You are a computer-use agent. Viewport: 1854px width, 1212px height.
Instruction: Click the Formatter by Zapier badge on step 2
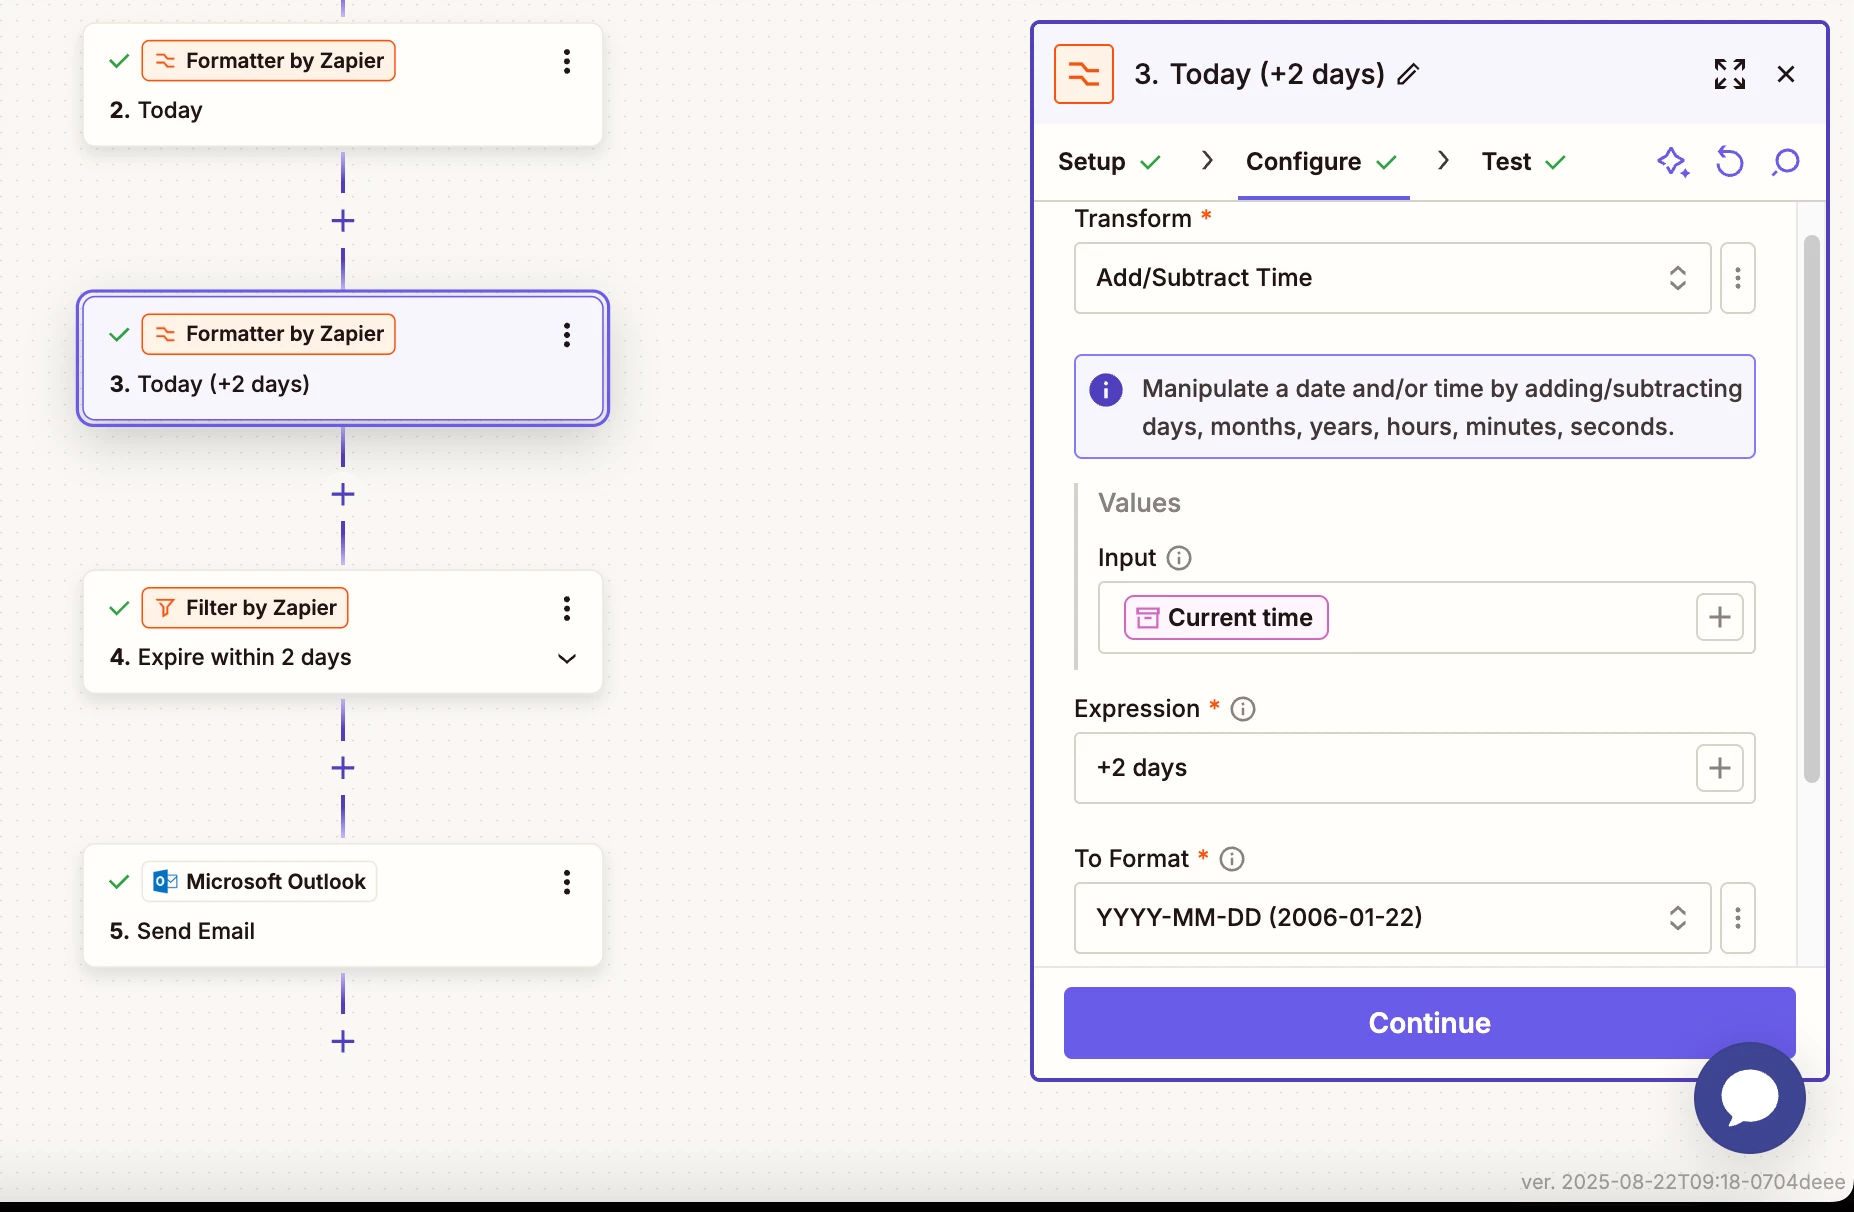coord(269,61)
